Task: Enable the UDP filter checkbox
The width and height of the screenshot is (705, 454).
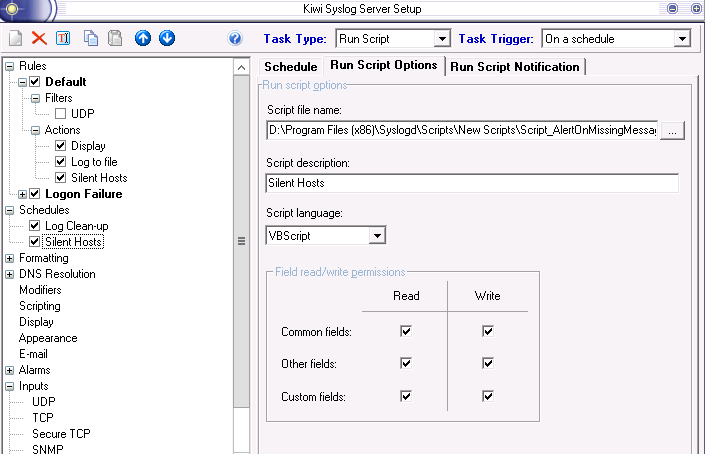Action: [x=61, y=114]
